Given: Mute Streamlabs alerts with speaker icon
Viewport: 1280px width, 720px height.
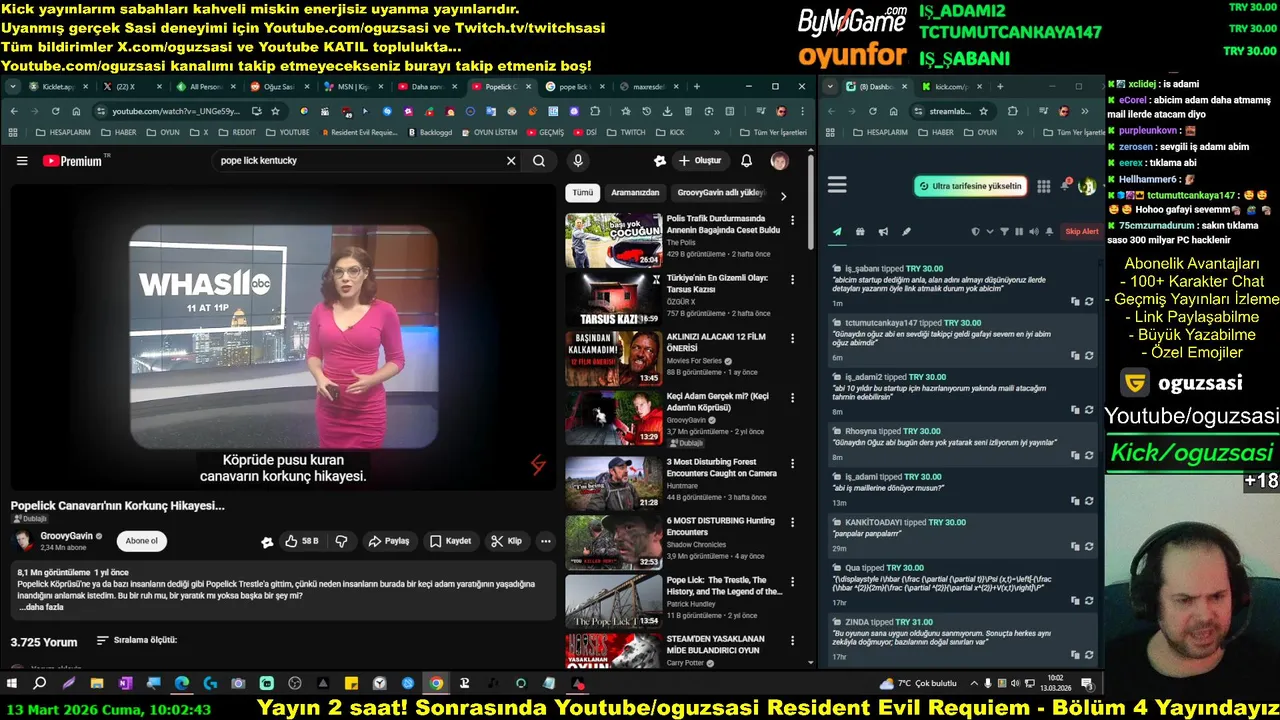Looking at the screenshot, I should (1034, 232).
